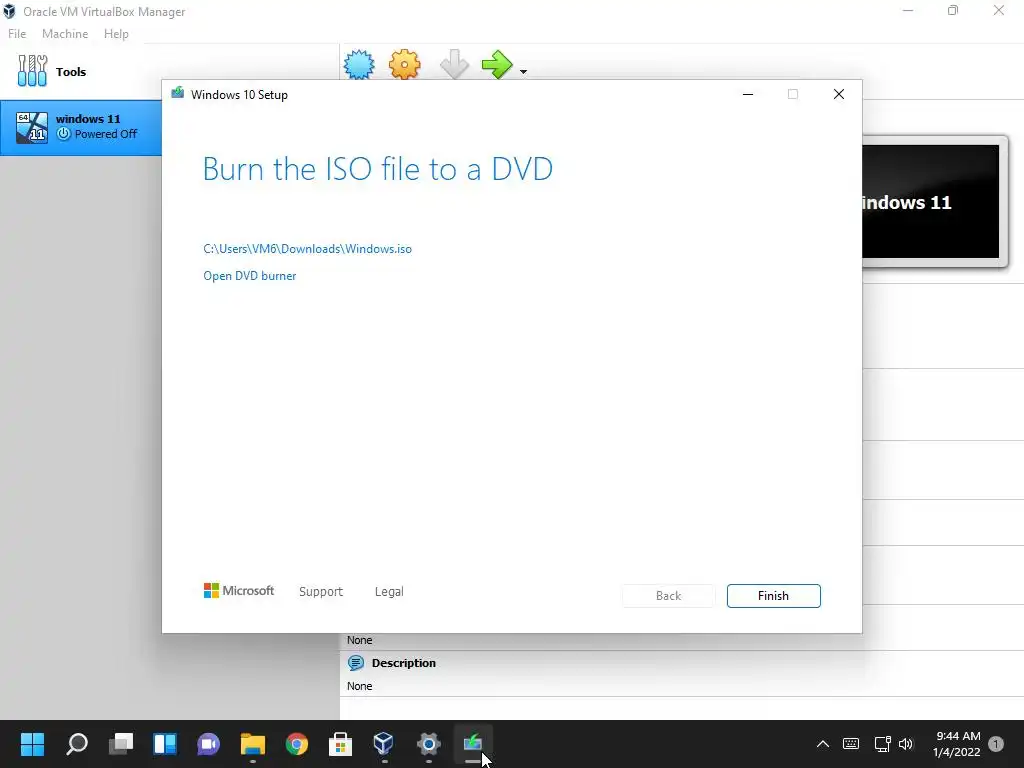The height and width of the screenshot is (768, 1024).
Task: Click the Support link in Setup window
Action: (x=321, y=592)
